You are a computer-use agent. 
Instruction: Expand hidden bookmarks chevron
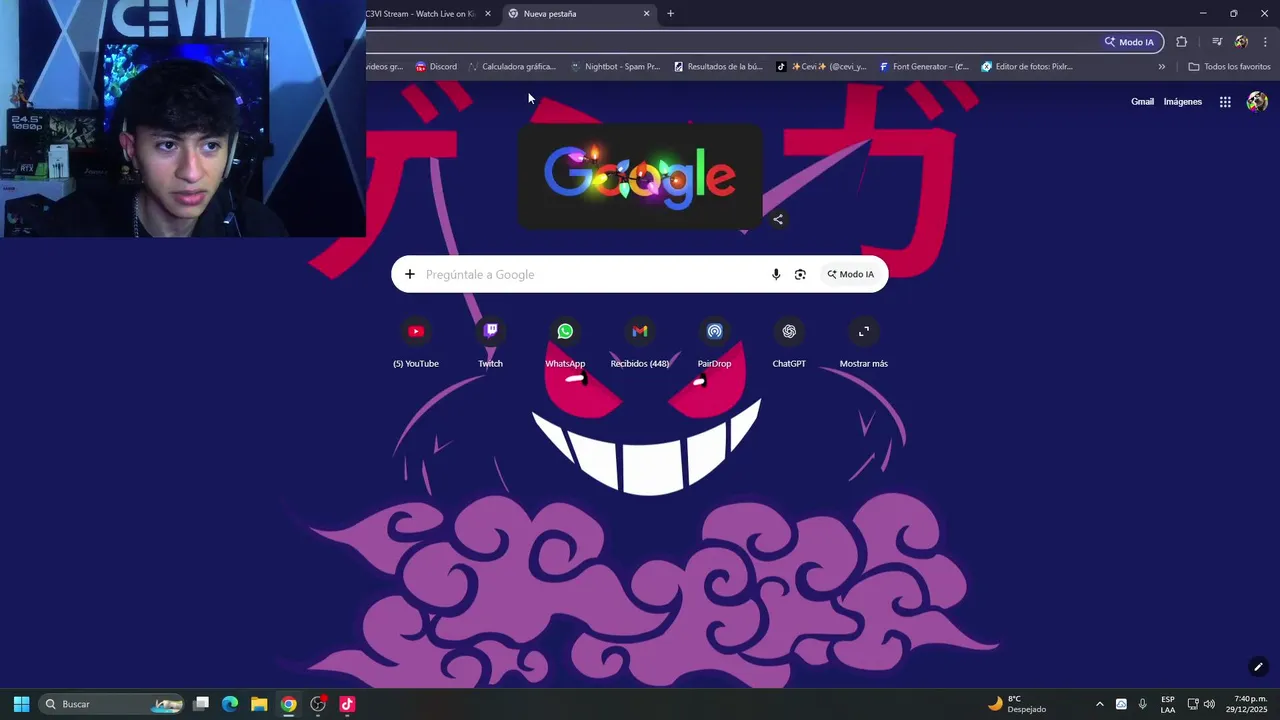[1162, 67]
